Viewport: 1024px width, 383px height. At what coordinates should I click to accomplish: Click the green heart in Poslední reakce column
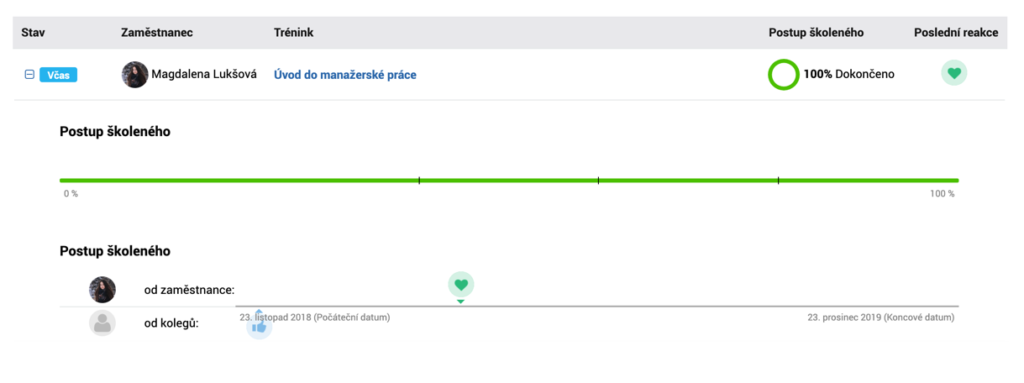coord(954,73)
